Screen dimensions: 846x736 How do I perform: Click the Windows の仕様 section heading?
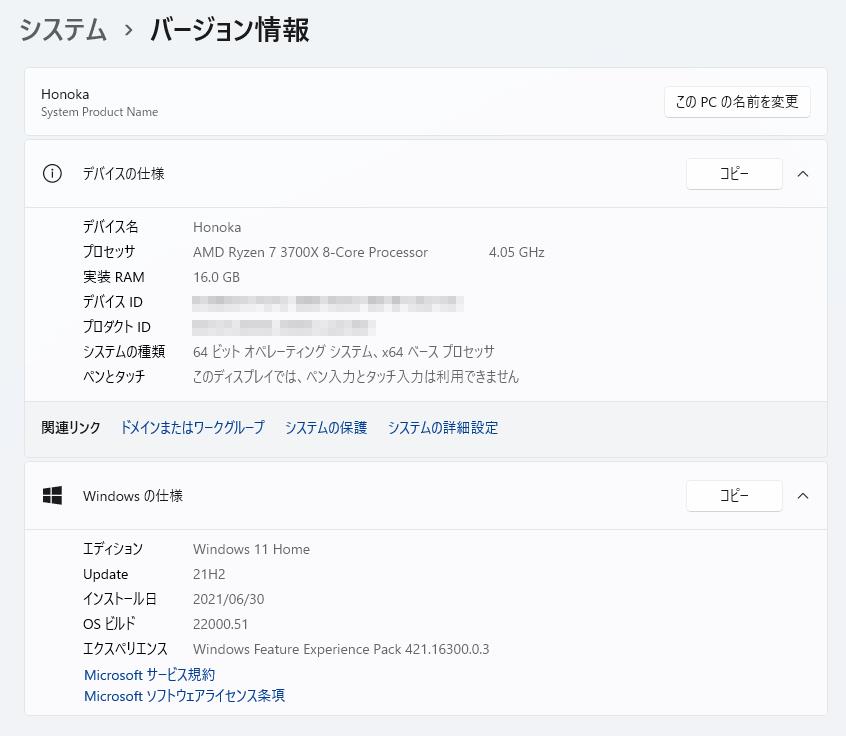(133, 495)
